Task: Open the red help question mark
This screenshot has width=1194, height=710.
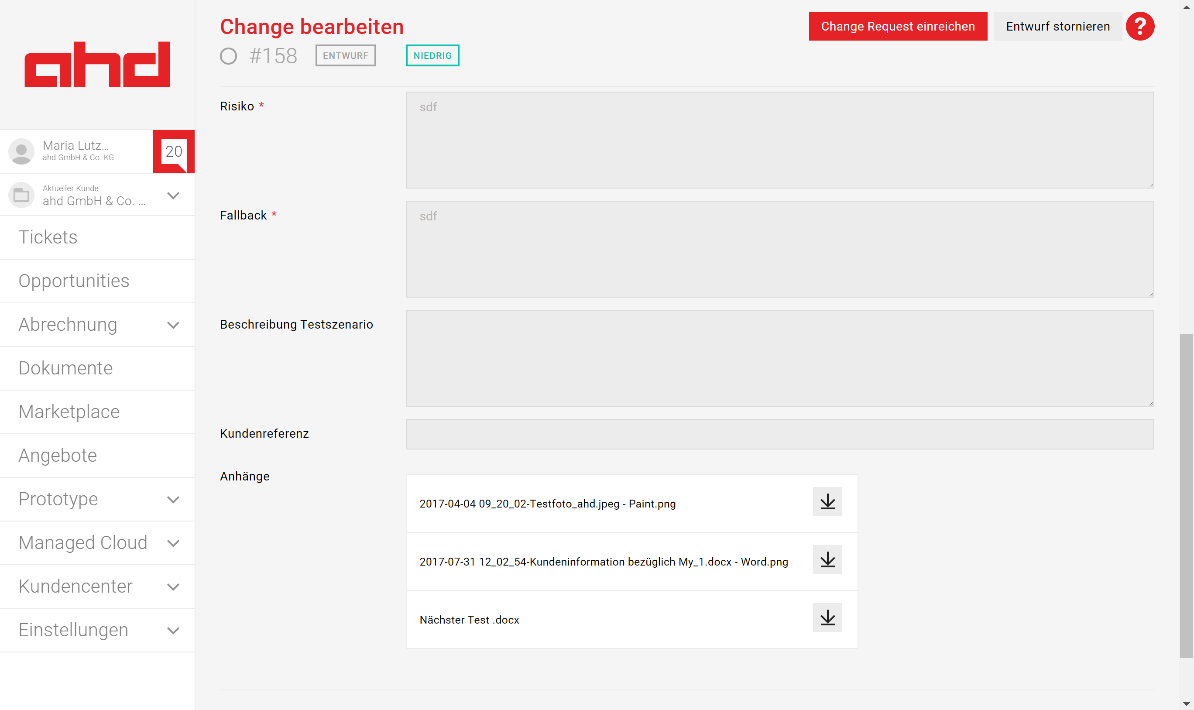Action: click(x=1140, y=27)
